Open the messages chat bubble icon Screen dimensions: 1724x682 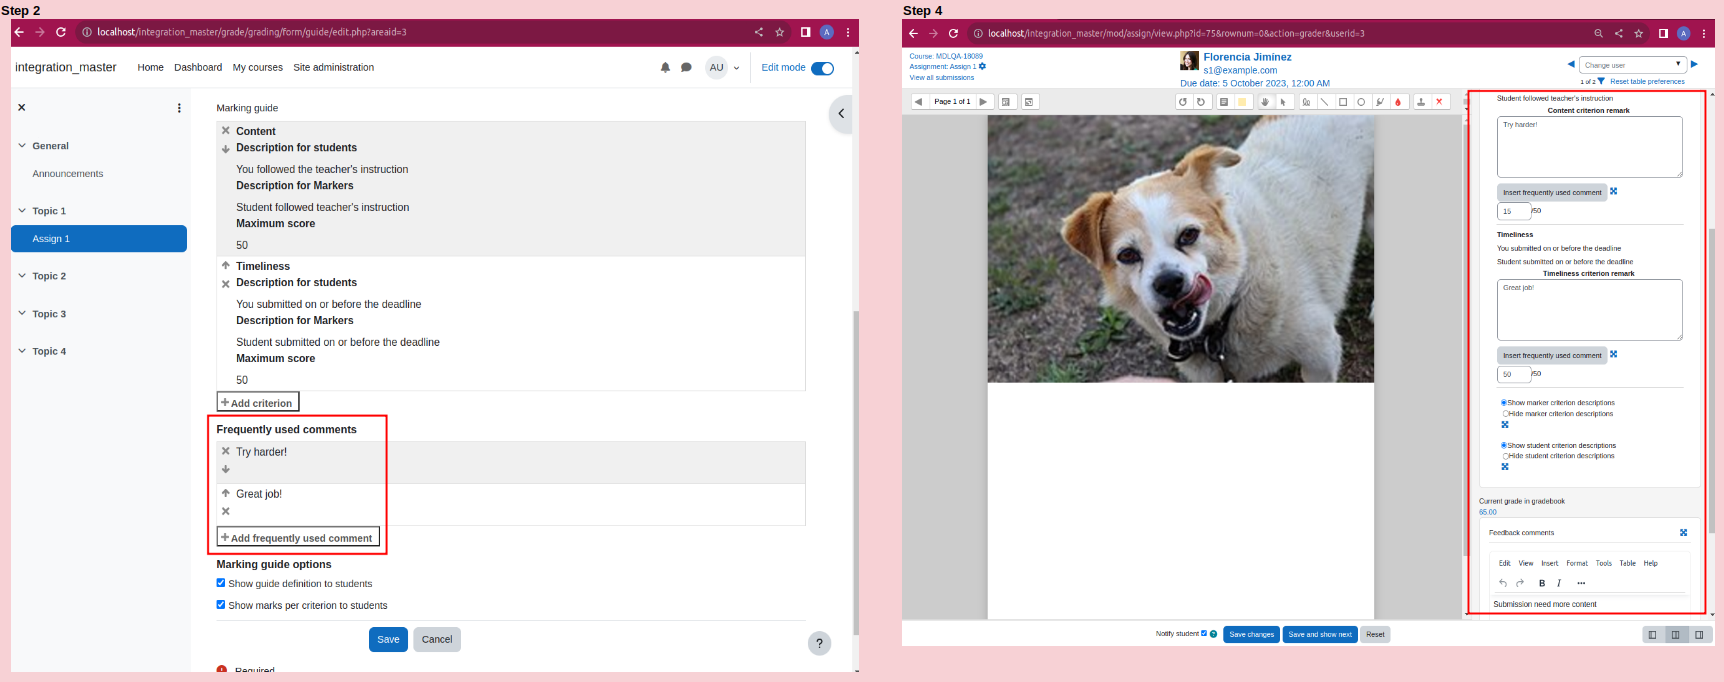coord(686,68)
